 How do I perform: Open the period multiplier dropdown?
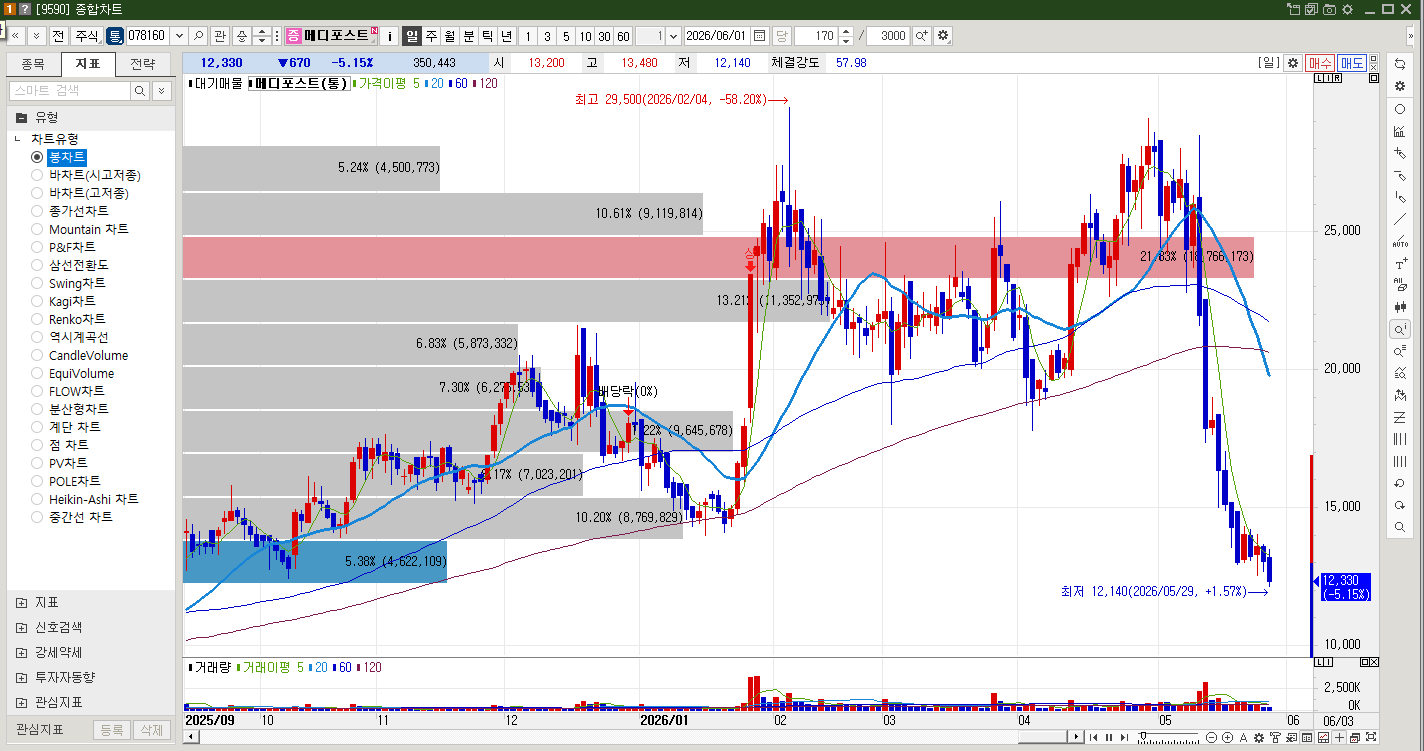672,36
